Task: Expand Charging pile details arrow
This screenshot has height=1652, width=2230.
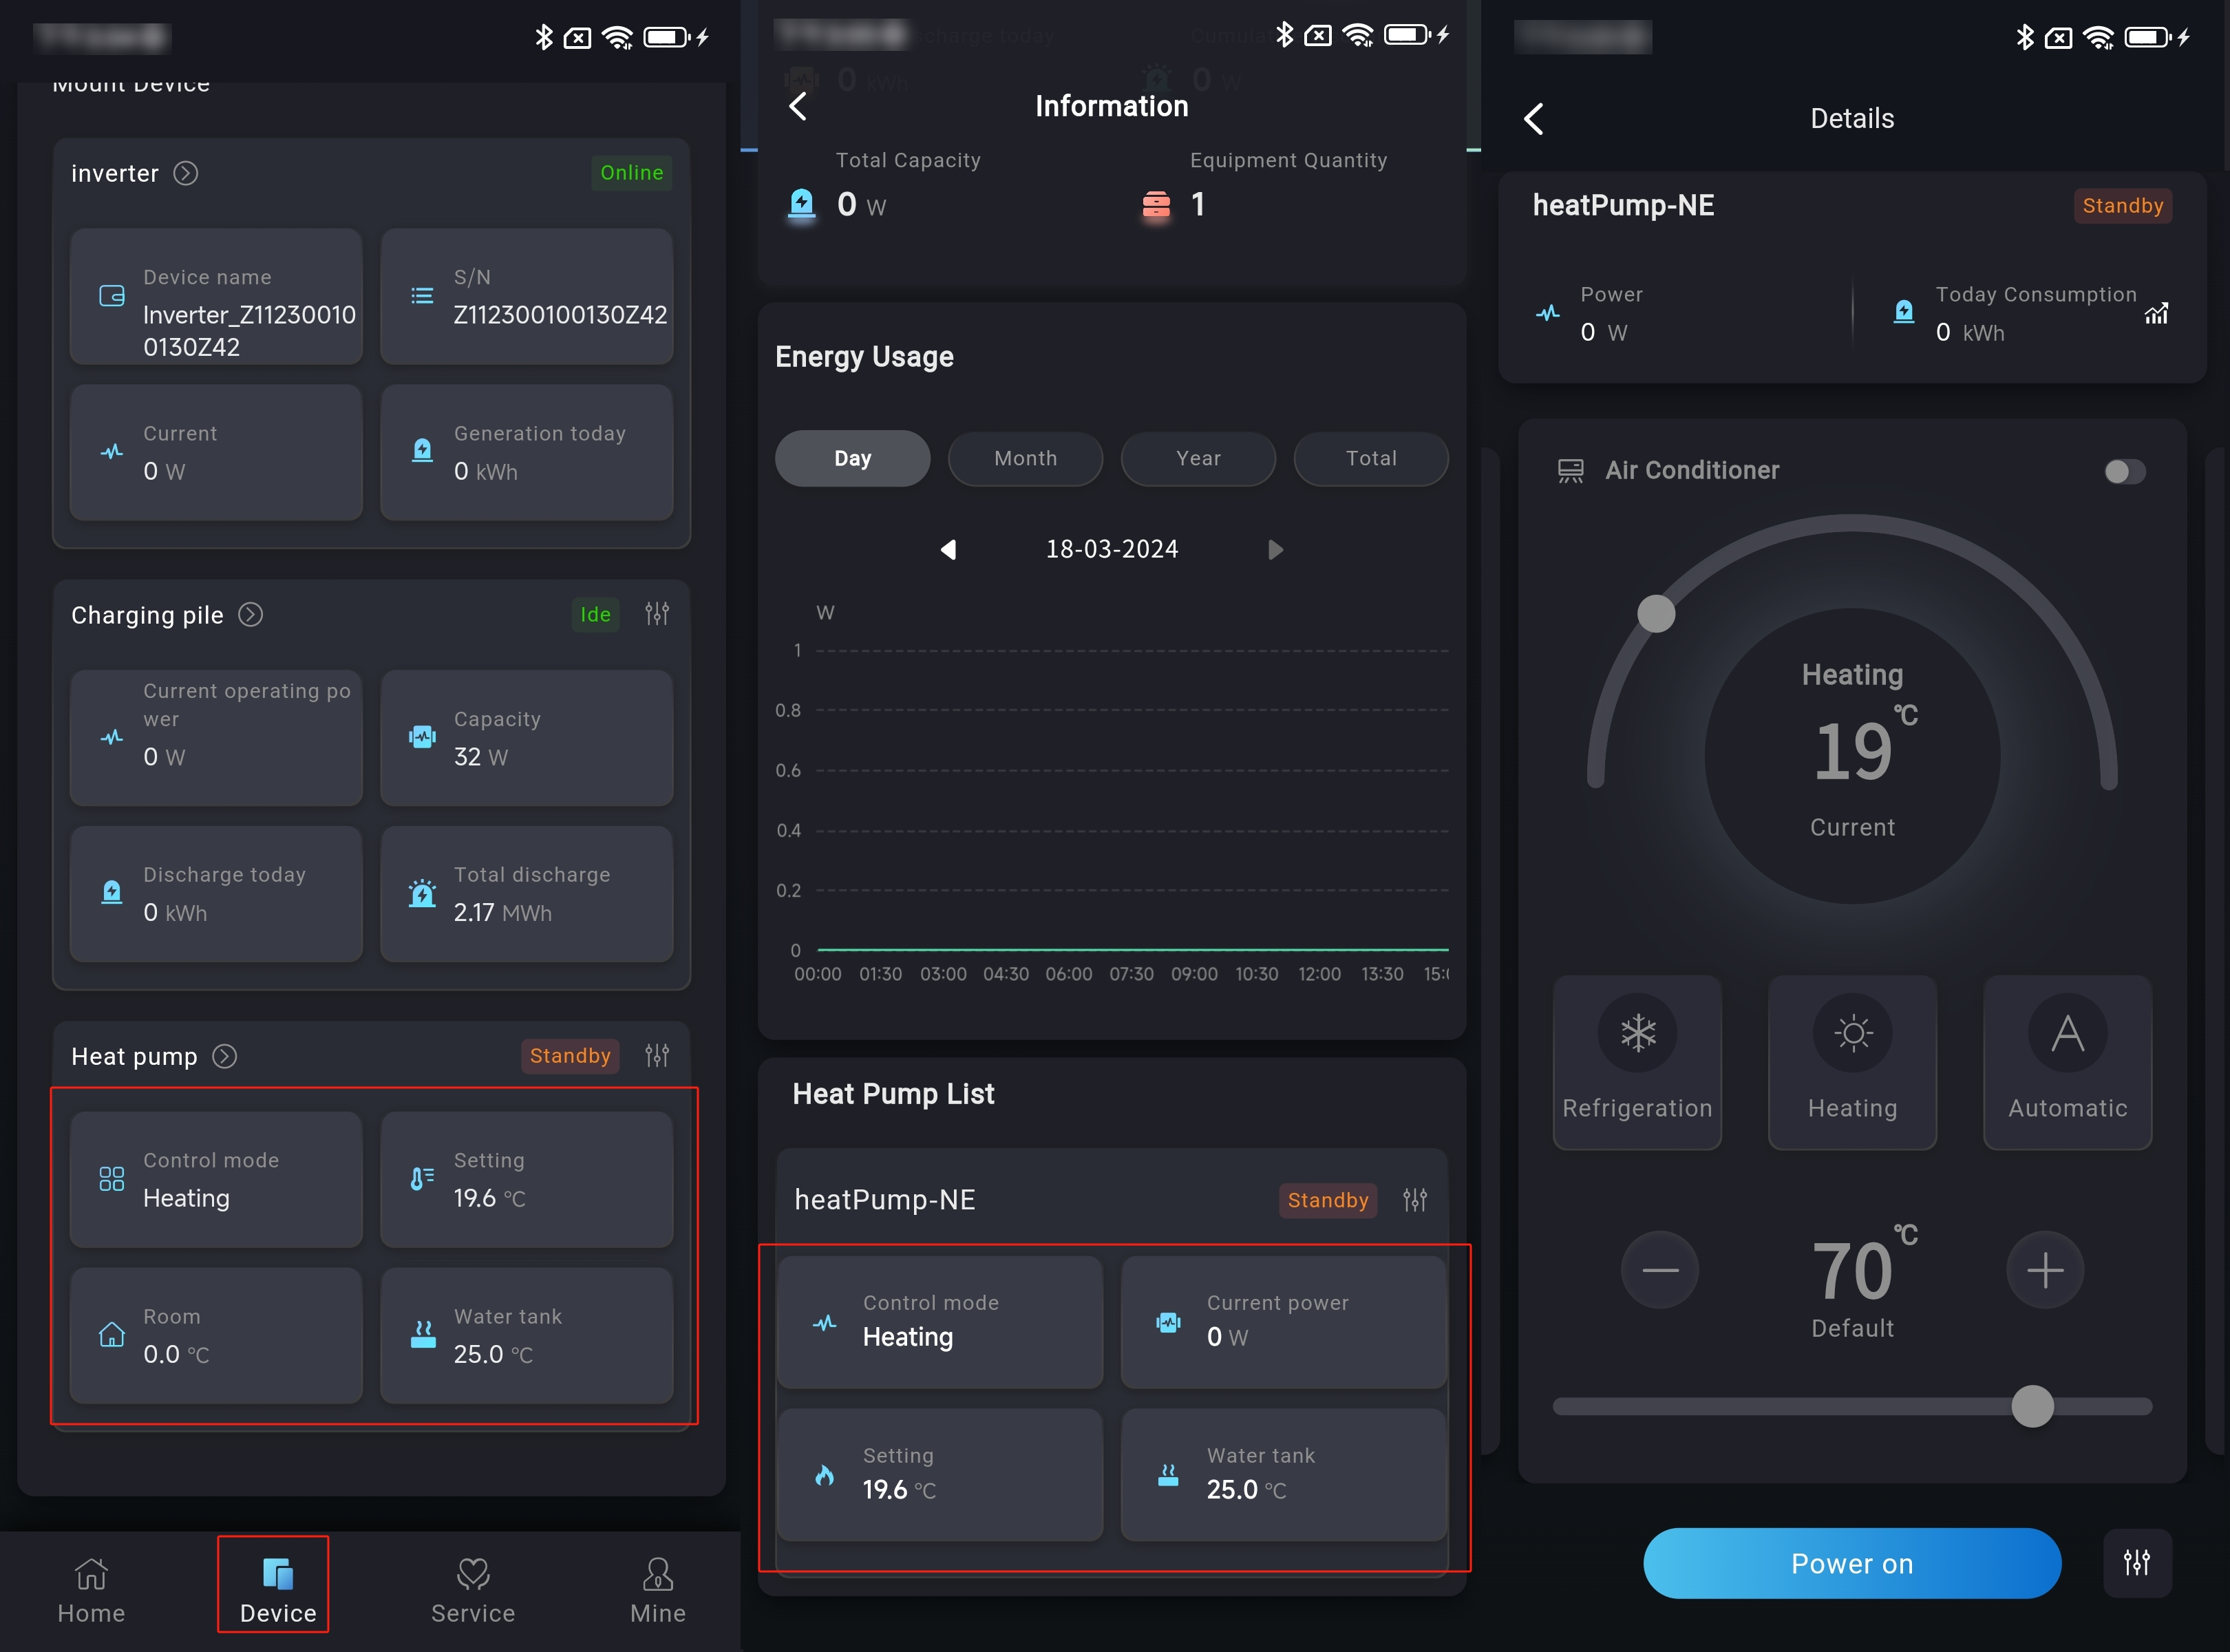Action: tap(251, 614)
